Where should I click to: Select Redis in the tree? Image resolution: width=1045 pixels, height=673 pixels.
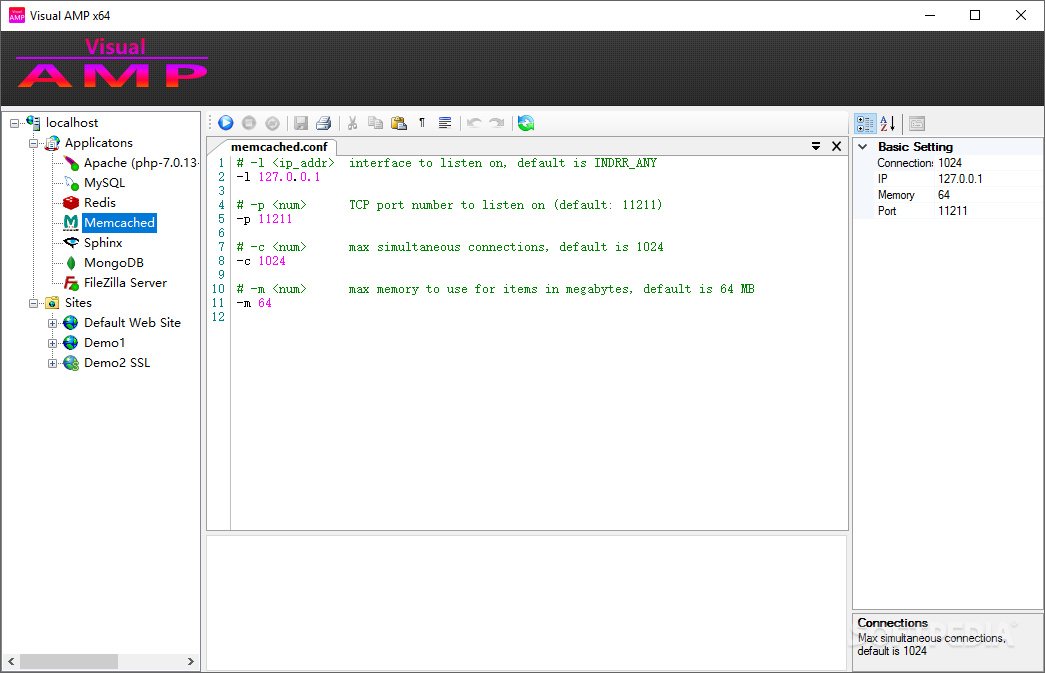tap(100, 203)
